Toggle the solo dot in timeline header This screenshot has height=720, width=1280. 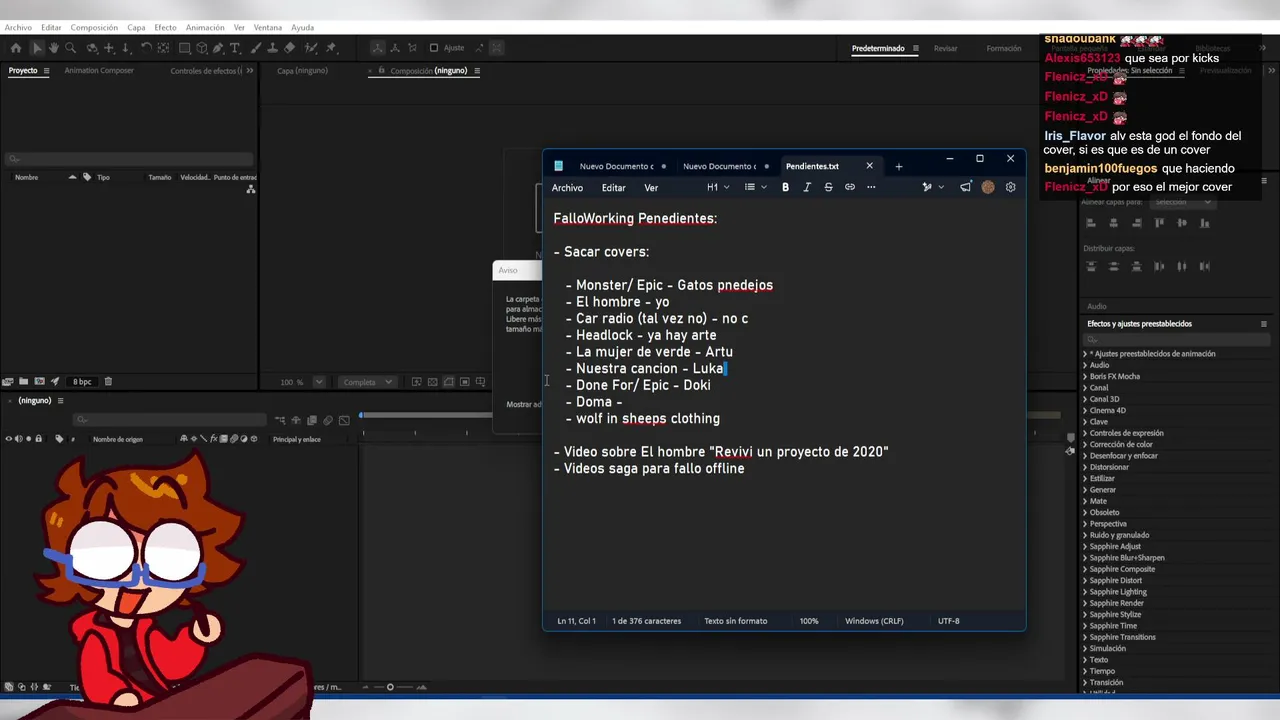[28, 439]
